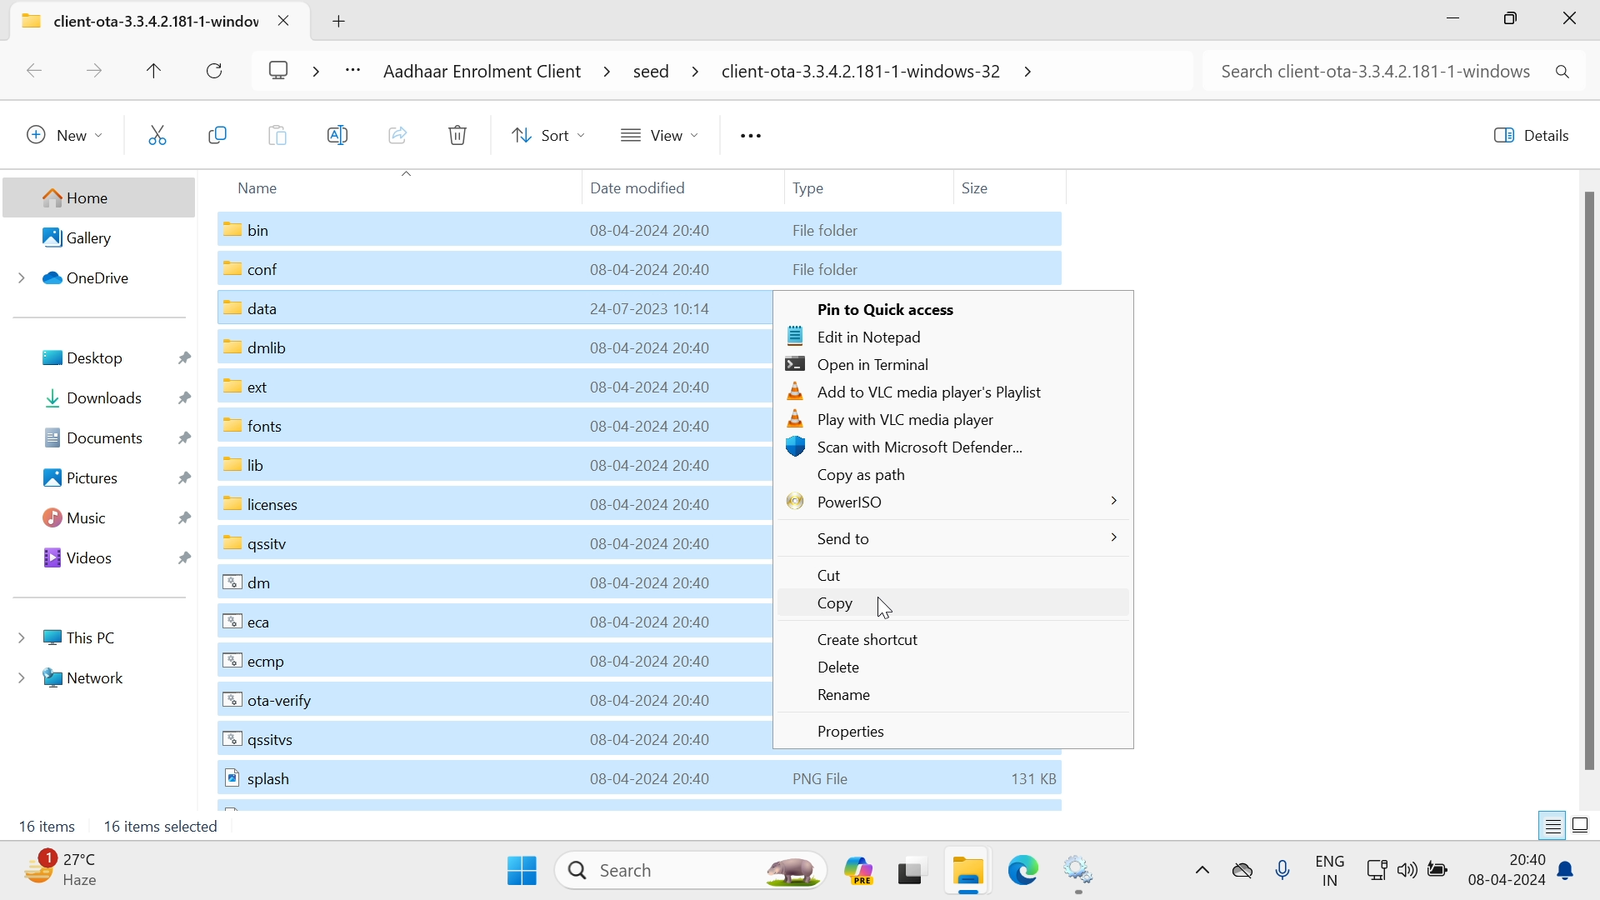Screen dimensions: 1600x900
Task: Open Microsoft Edge from taskbar
Action: [1023, 871]
